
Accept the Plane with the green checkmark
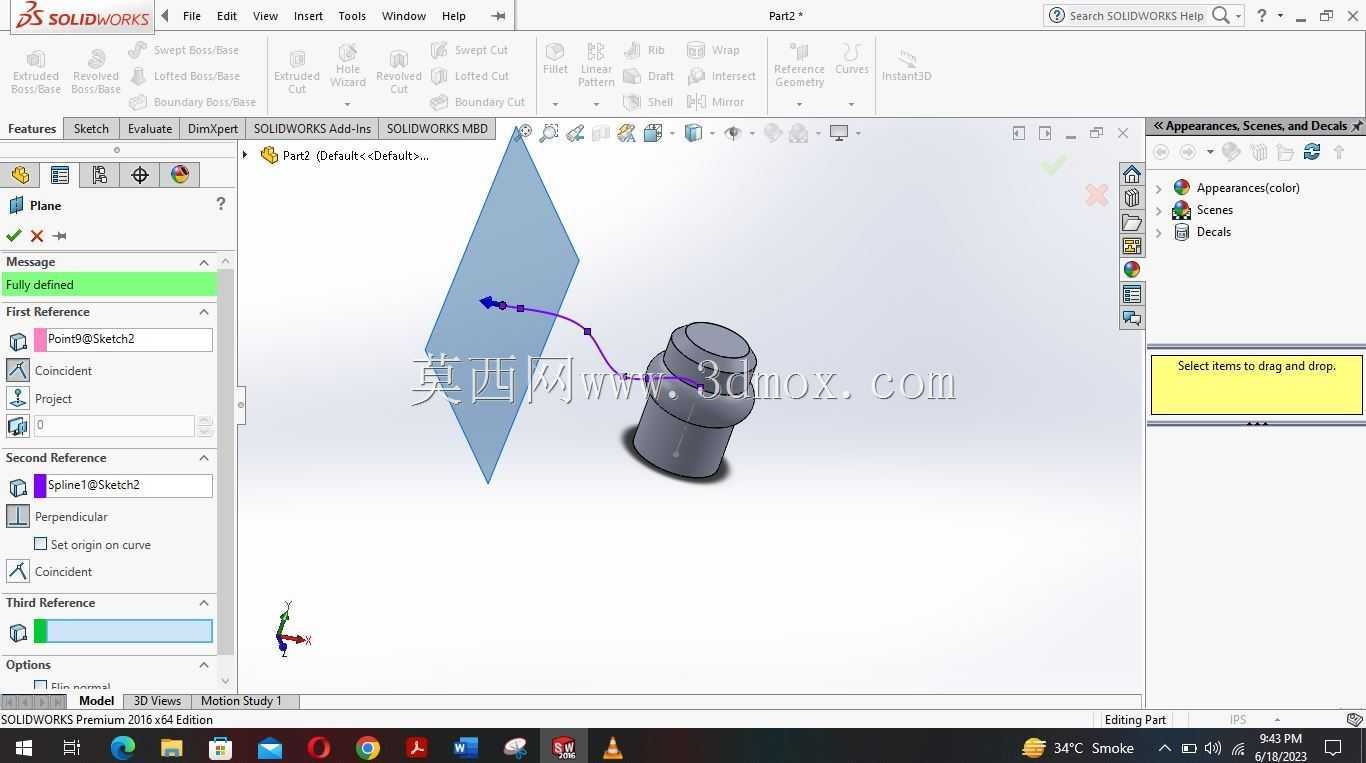pos(14,236)
